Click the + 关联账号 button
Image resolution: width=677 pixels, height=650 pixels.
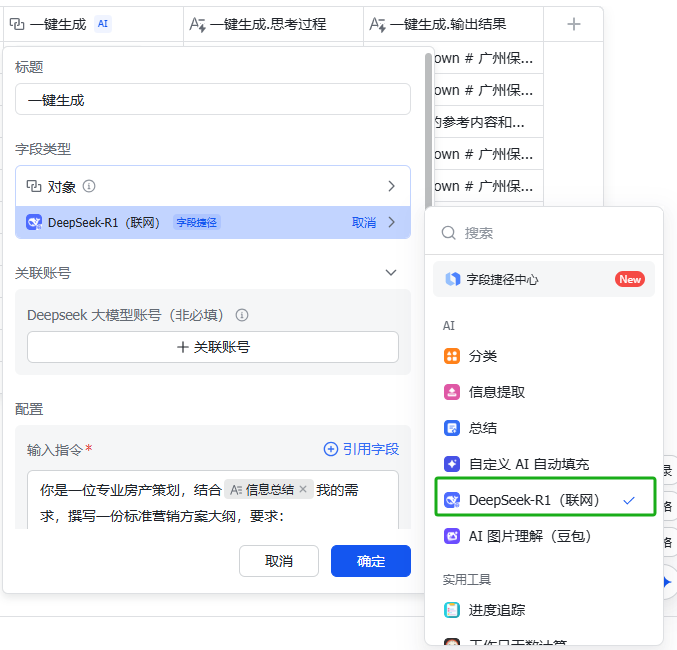213,347
